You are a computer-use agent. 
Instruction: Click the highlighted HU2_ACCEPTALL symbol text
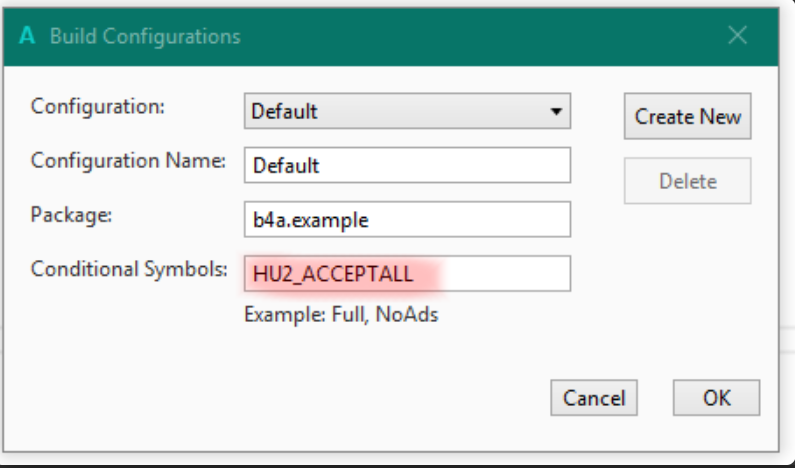coord(333,274)
